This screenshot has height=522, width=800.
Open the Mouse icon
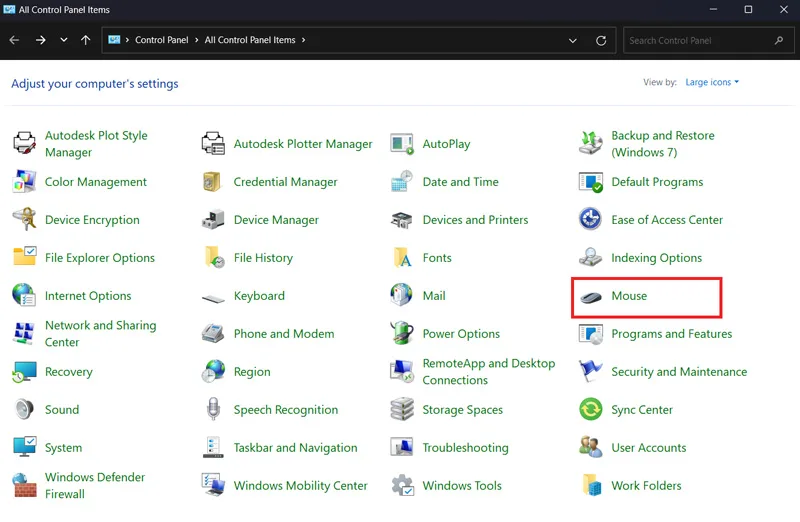[591, 296]
